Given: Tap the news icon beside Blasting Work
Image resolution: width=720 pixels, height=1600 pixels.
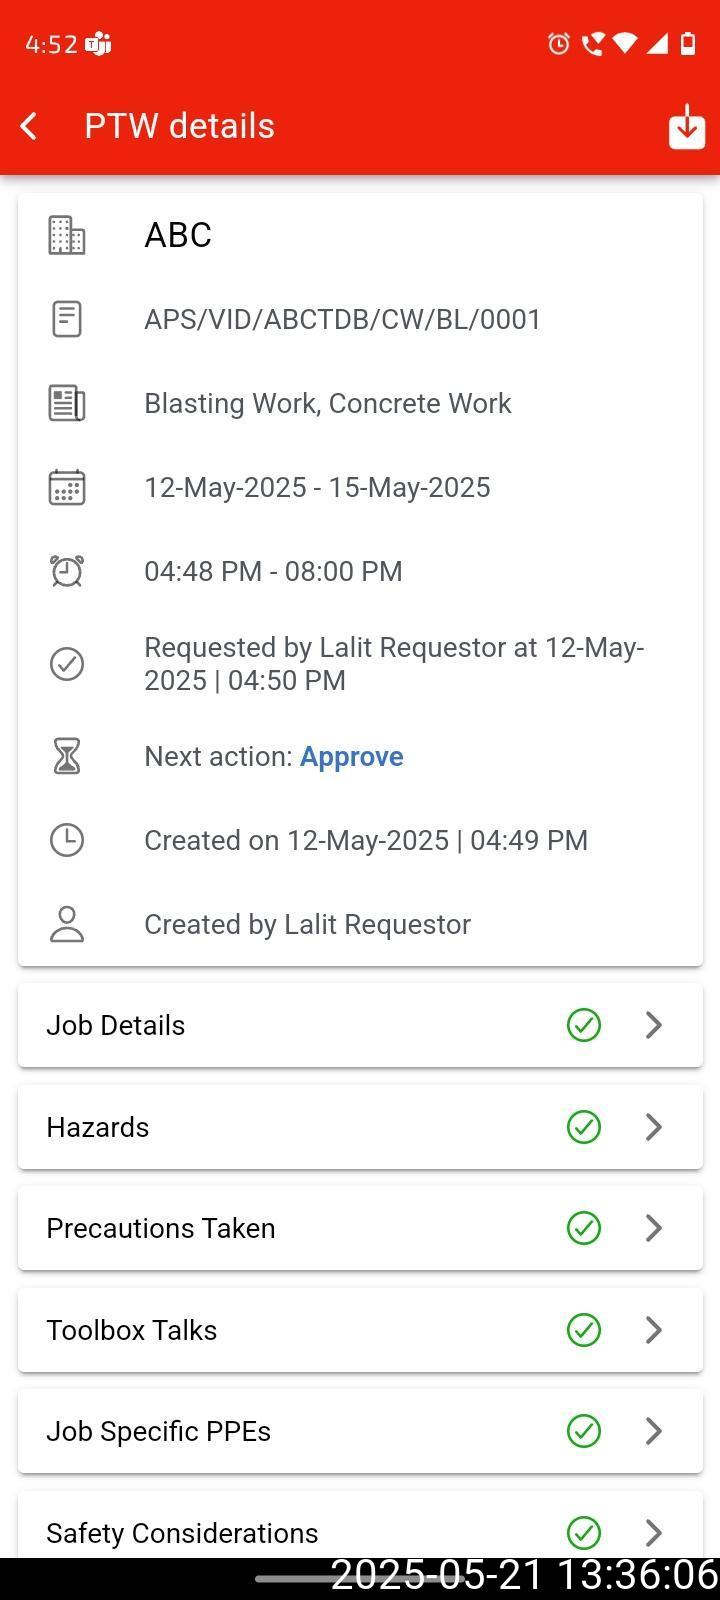Looking at the screenshot, I should point(67,403).
